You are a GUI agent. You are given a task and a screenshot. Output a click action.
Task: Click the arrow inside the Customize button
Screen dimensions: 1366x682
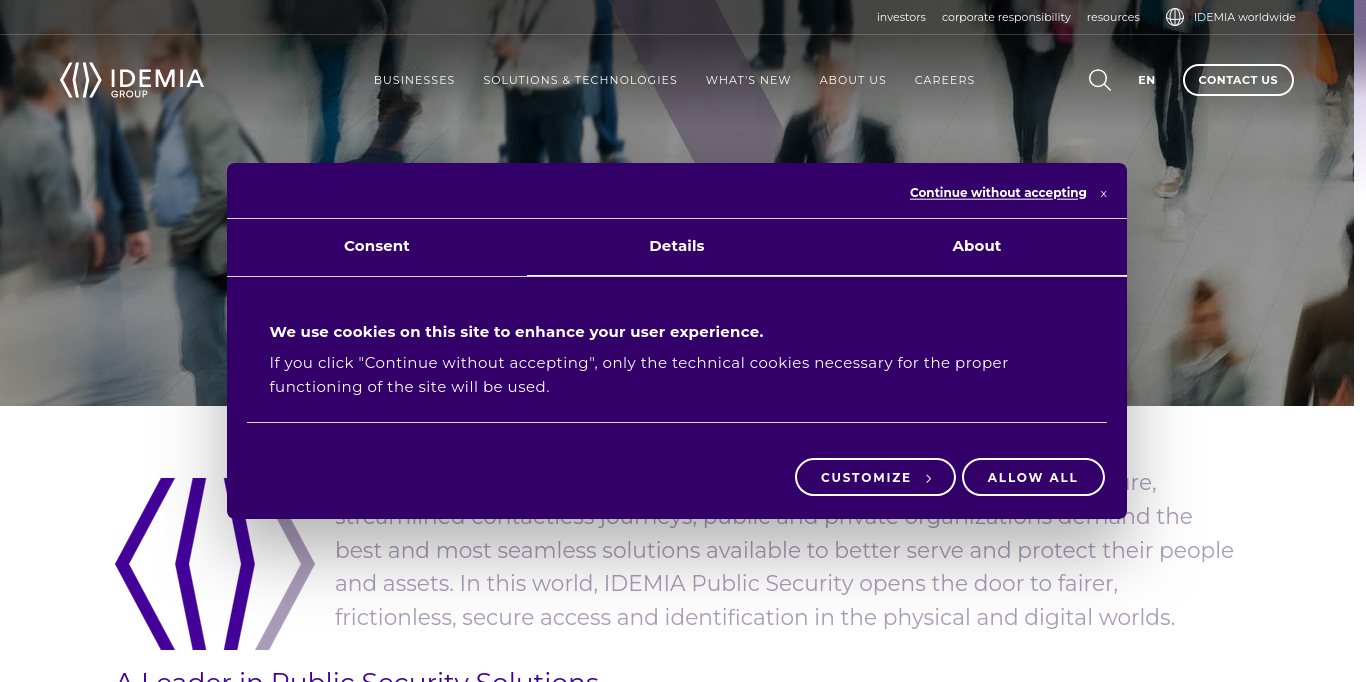[928, 478]
